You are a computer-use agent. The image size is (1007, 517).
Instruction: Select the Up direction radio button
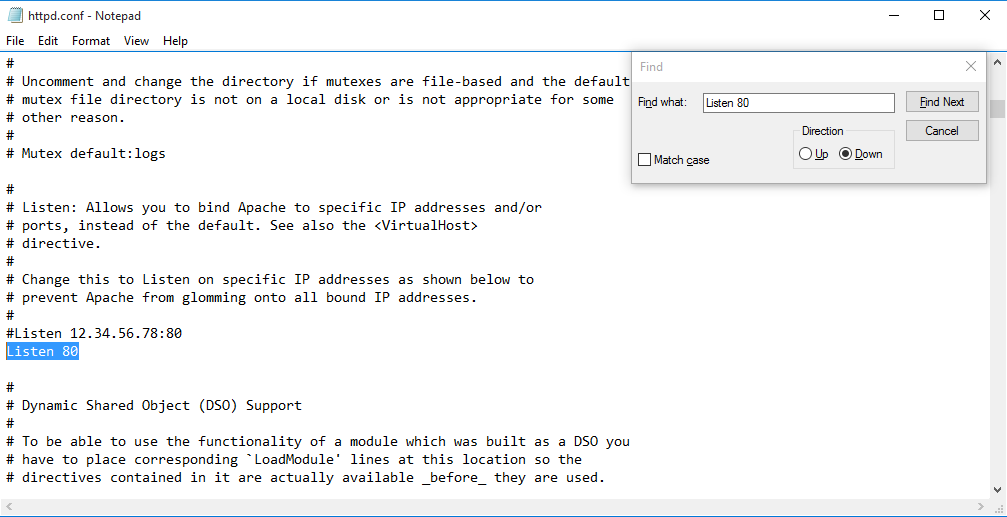806,154
